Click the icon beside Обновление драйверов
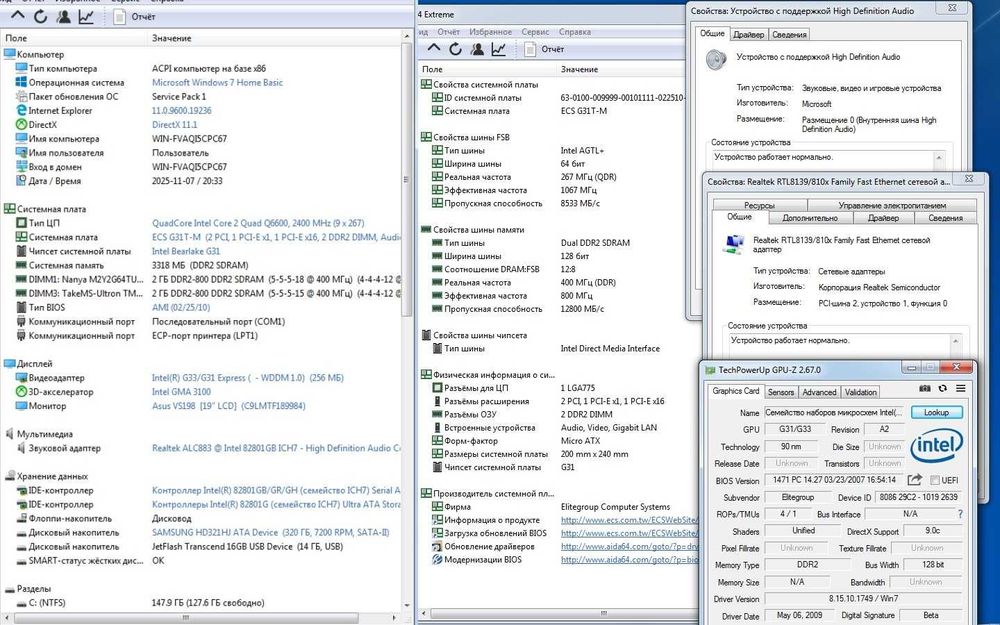Viewport: 1000px width, 625px height. pyautogui.click(x=437, y=546)
